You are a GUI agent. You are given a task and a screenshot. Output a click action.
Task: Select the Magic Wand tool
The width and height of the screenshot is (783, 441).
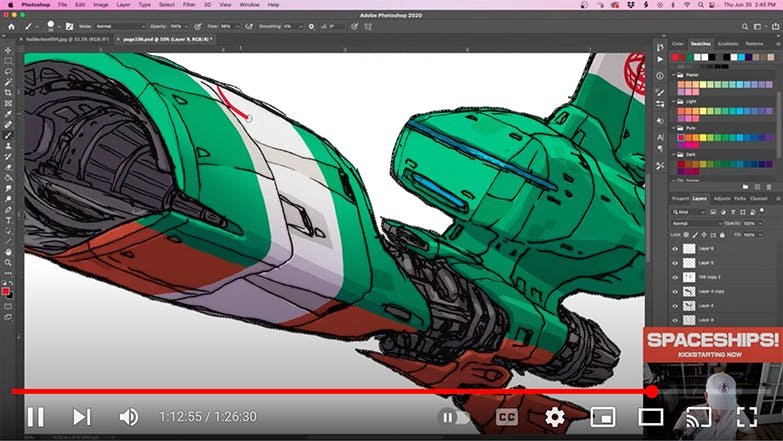8,82
